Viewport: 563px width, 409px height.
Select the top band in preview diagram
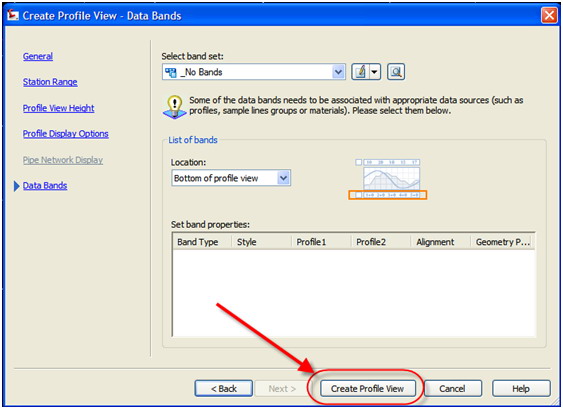388,162
